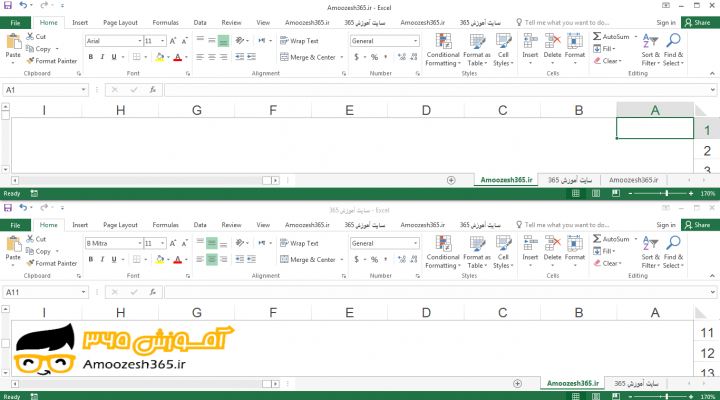Click AutoSum in top window ribbon
The height and width of the screenshot is (400, 720).
point(611,36)
